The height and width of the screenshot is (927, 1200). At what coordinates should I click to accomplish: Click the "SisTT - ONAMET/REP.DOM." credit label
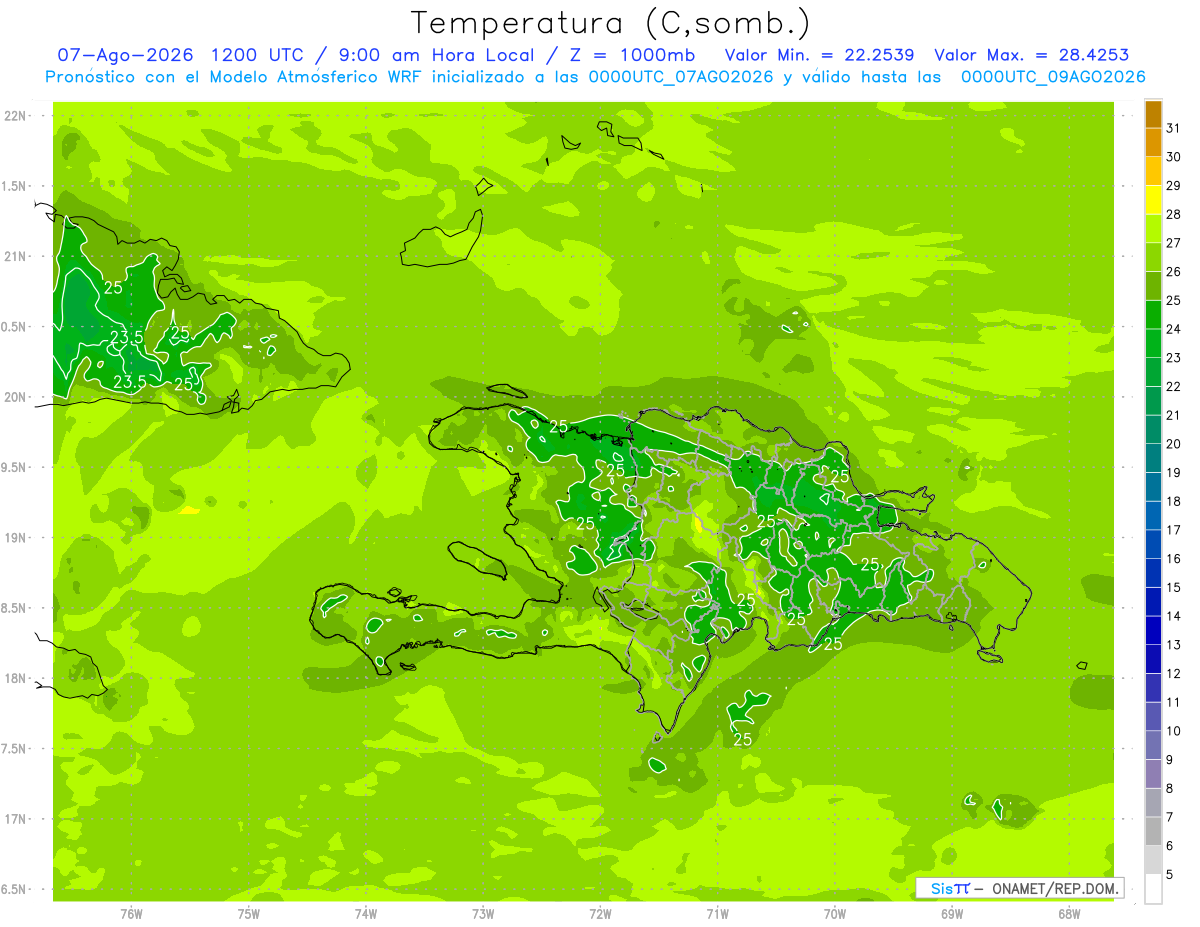click(x=1020, y=888)
